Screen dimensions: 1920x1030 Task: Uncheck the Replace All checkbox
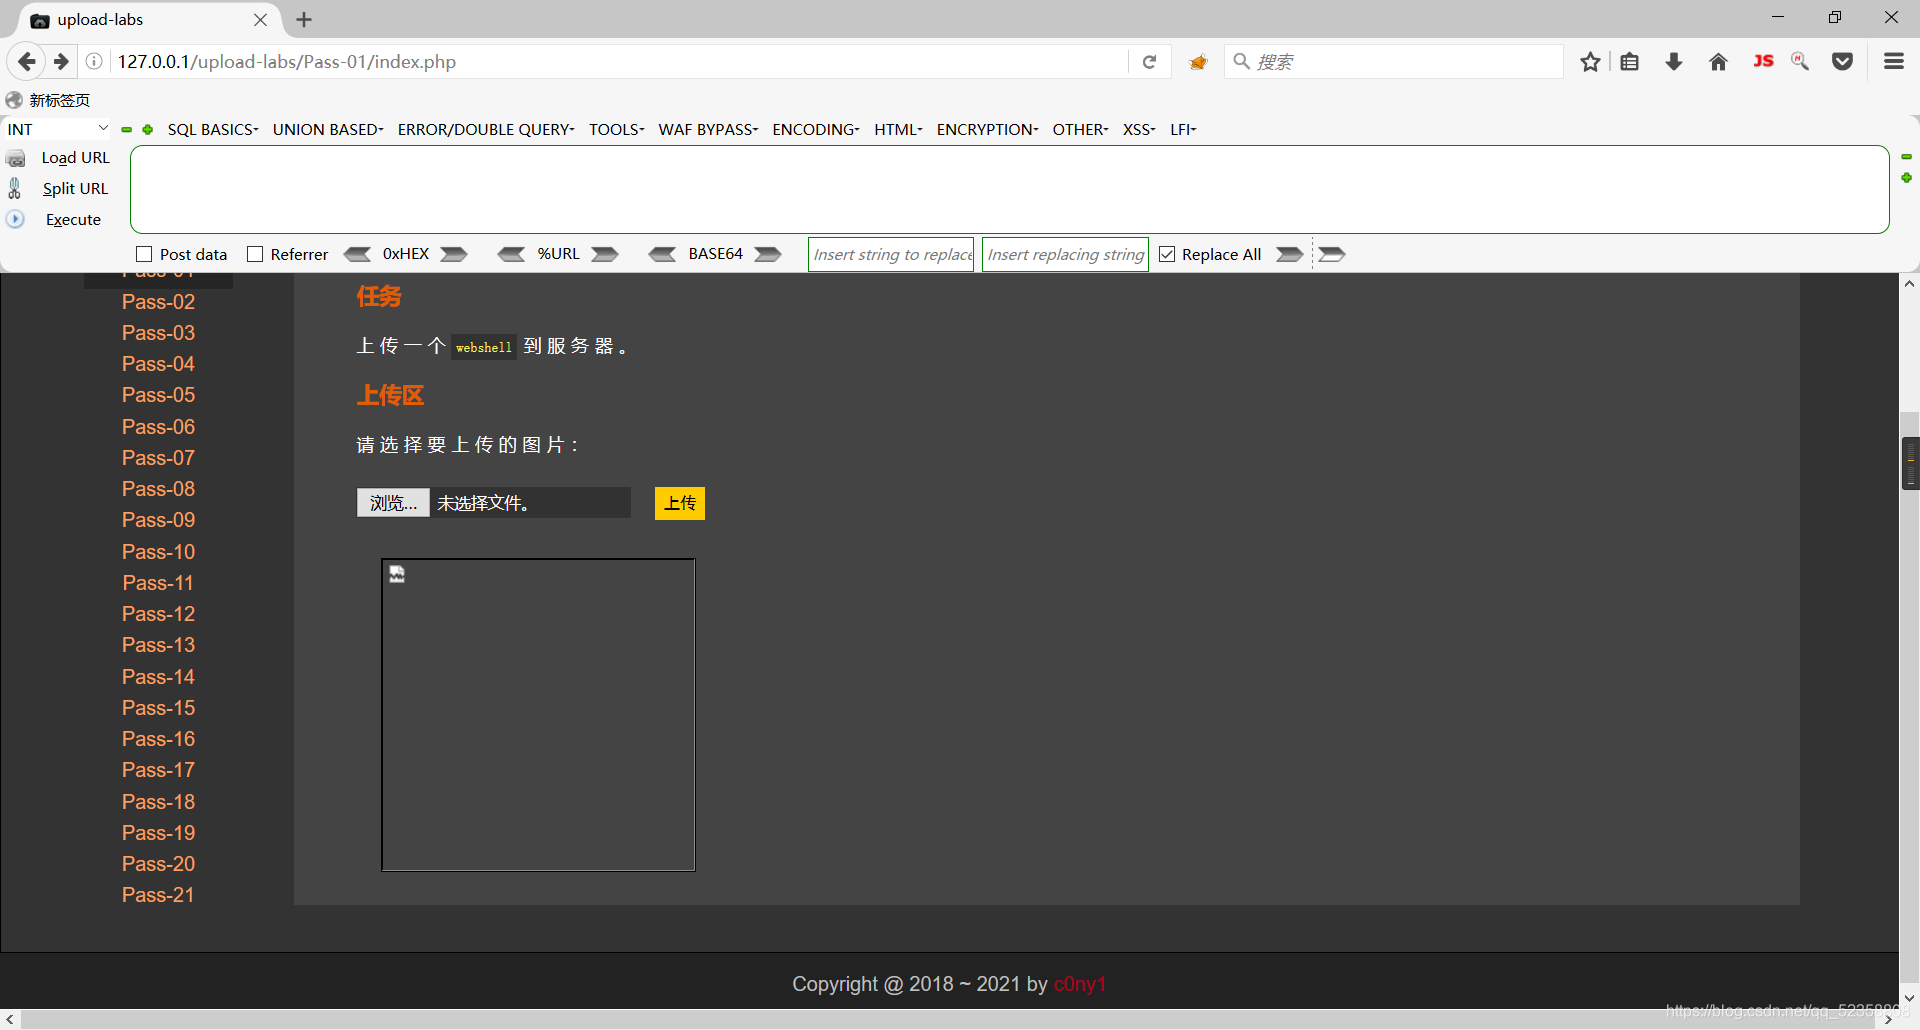click(1167, 254)
